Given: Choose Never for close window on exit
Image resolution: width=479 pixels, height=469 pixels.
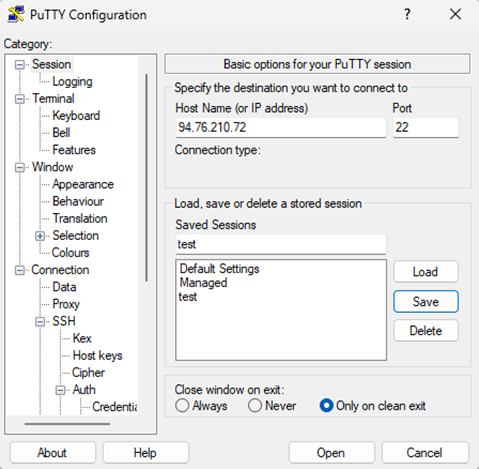Looking at the screenshot, I should (255, 406).
